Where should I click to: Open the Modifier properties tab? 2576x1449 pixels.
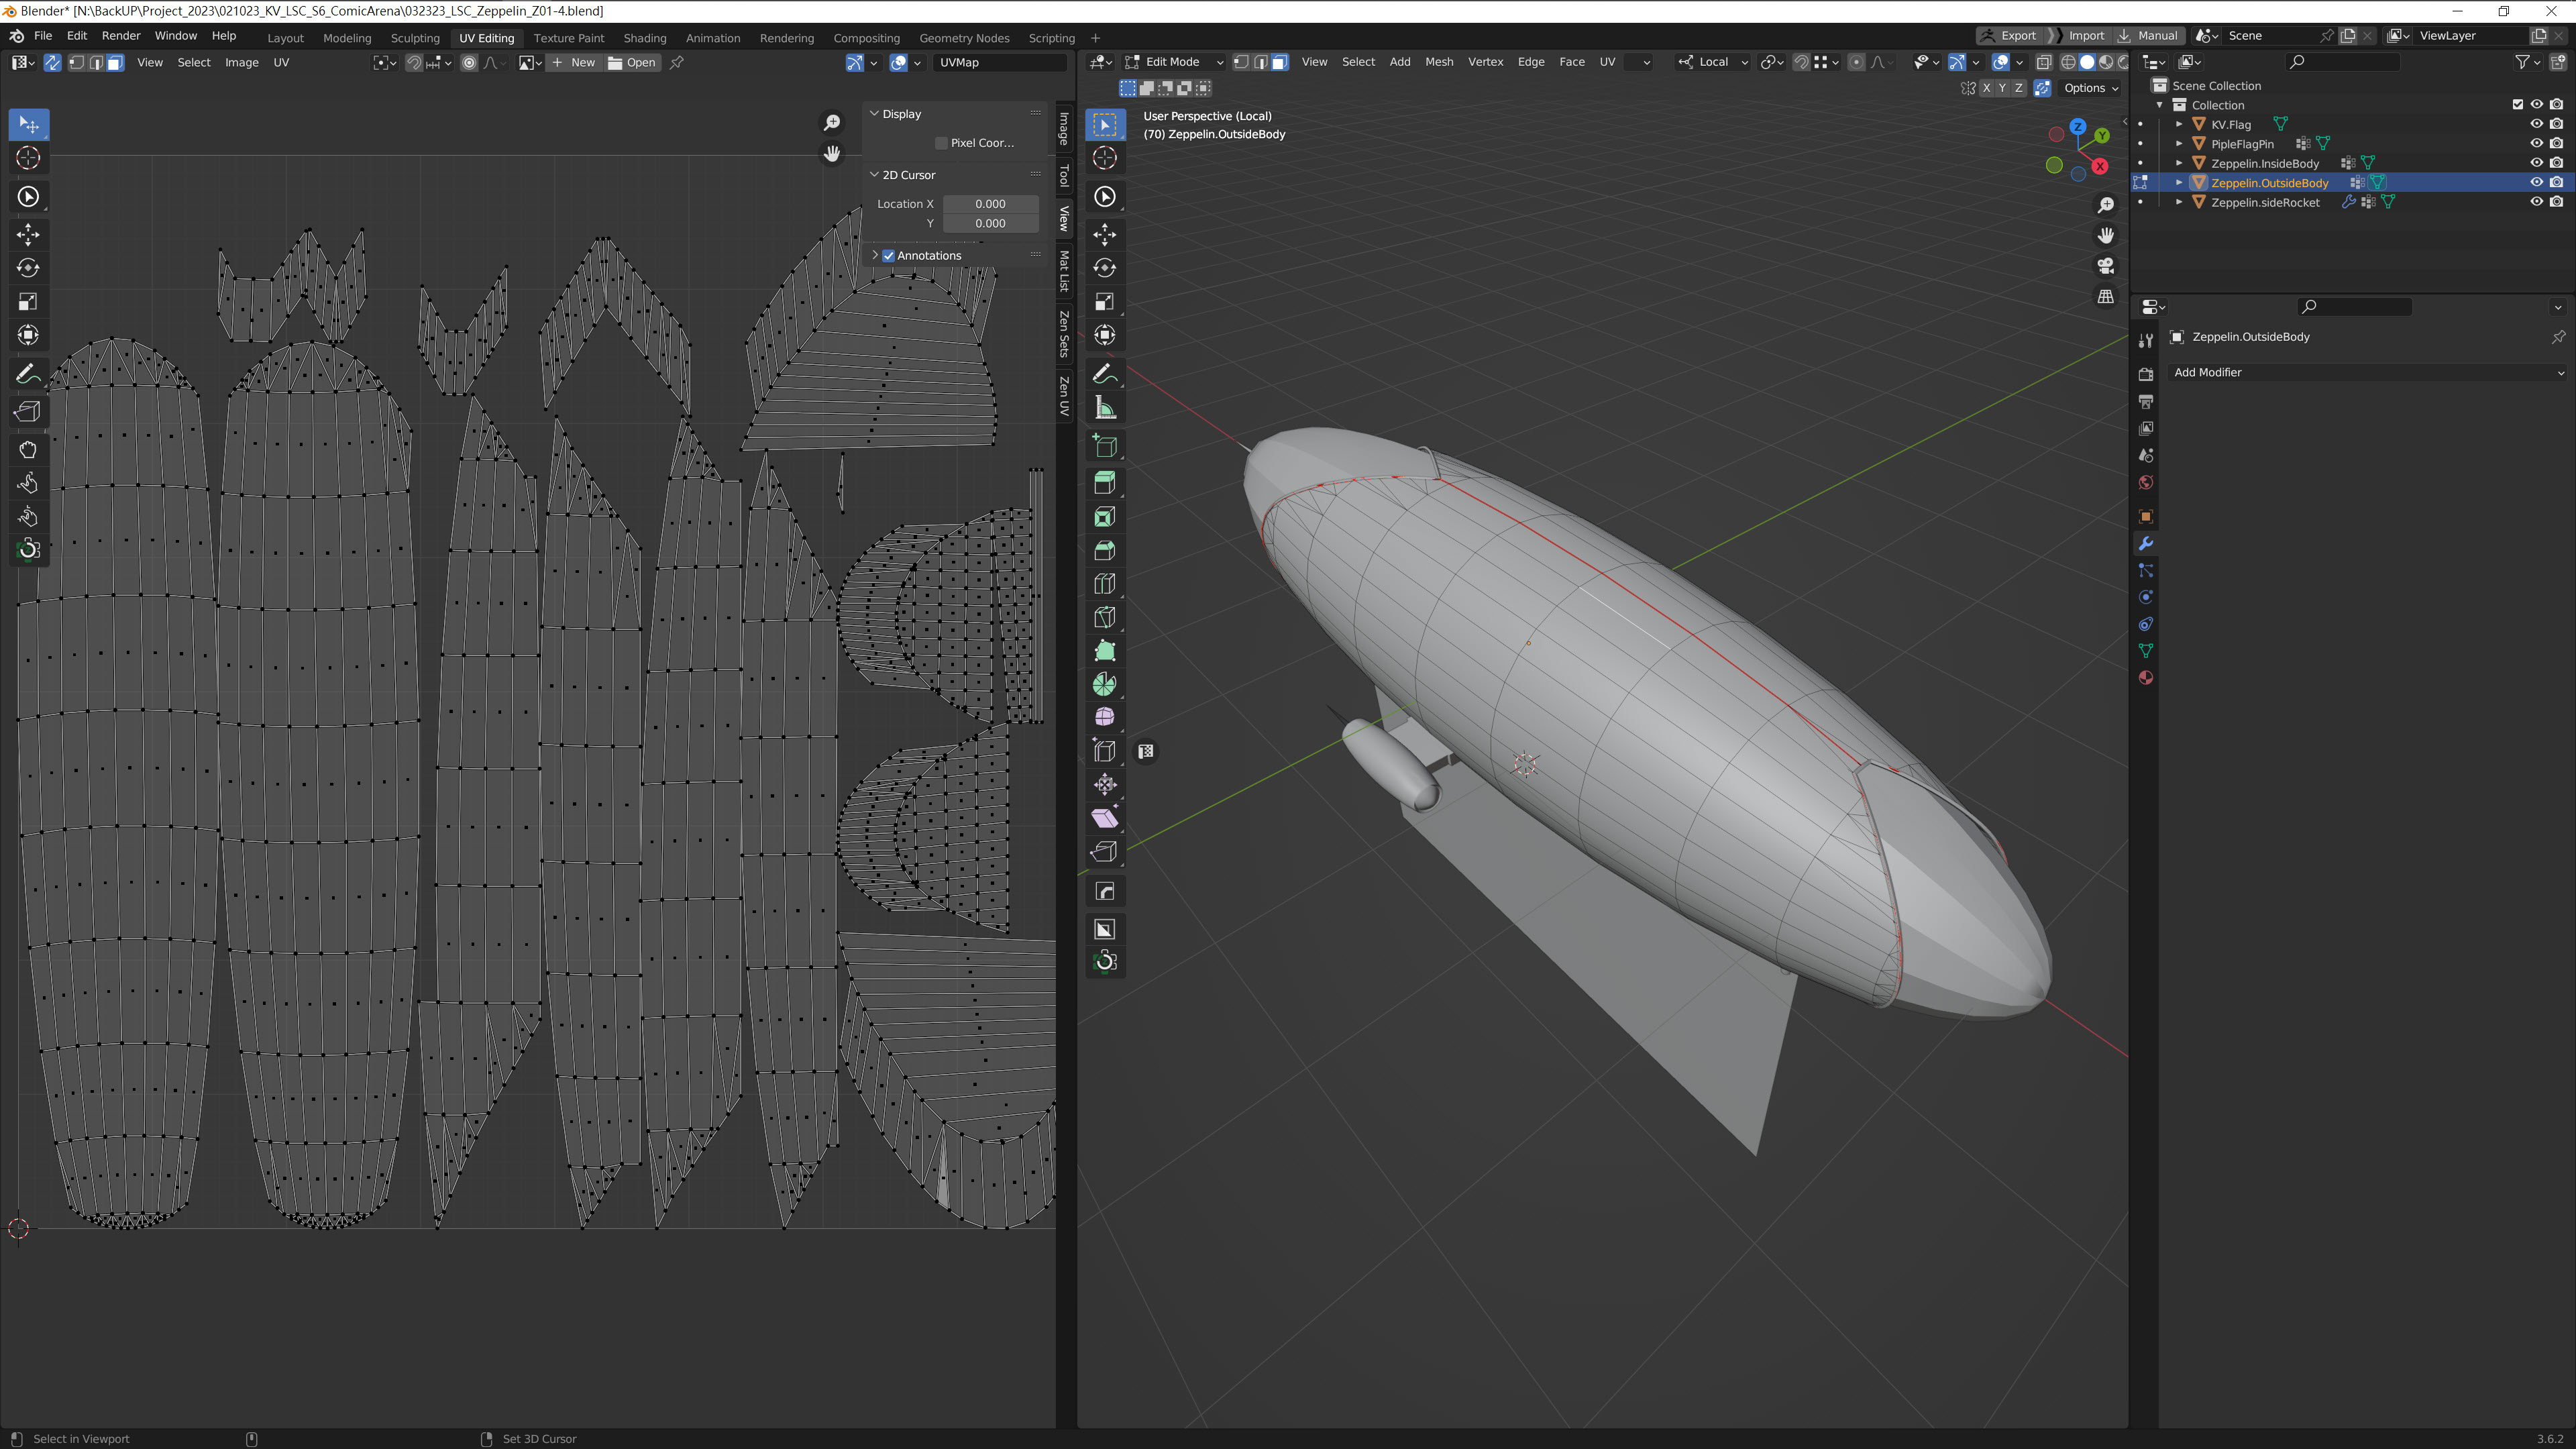pyautogui.click(x=2145, y=543)
